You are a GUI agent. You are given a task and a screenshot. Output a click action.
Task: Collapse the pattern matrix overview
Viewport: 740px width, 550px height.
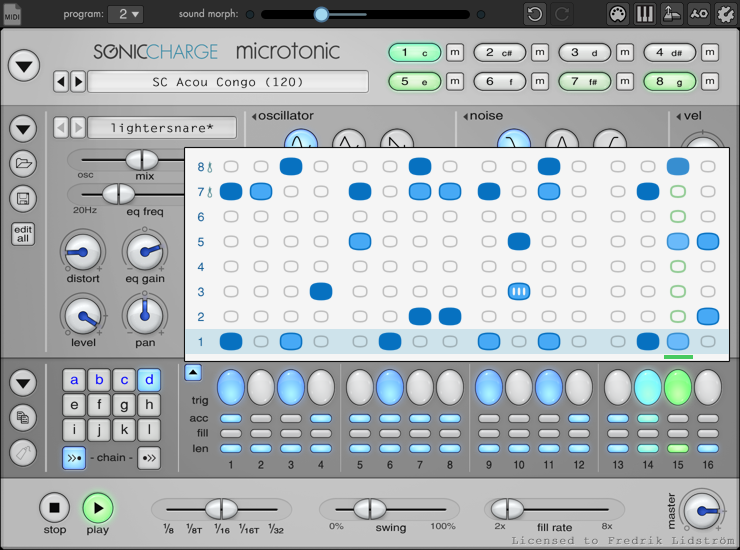193,372
